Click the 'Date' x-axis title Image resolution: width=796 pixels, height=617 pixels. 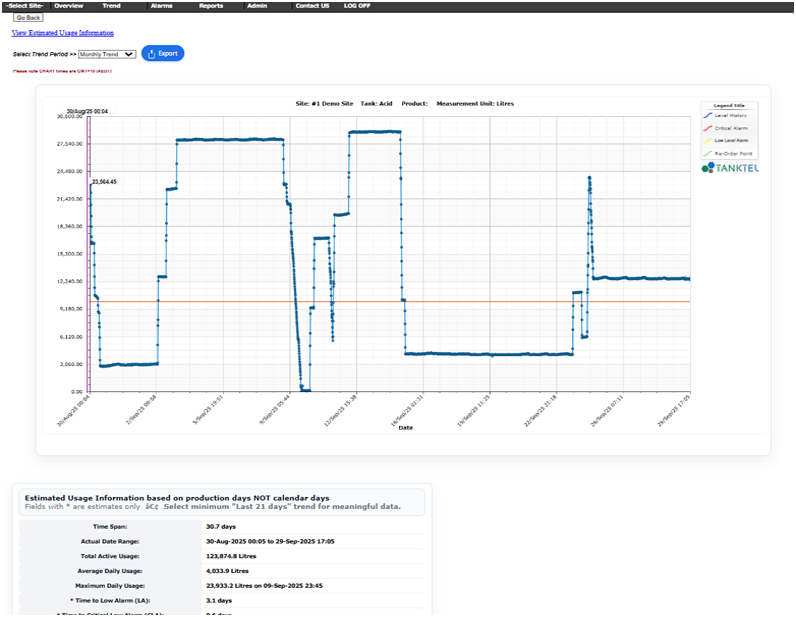point(406,428)
